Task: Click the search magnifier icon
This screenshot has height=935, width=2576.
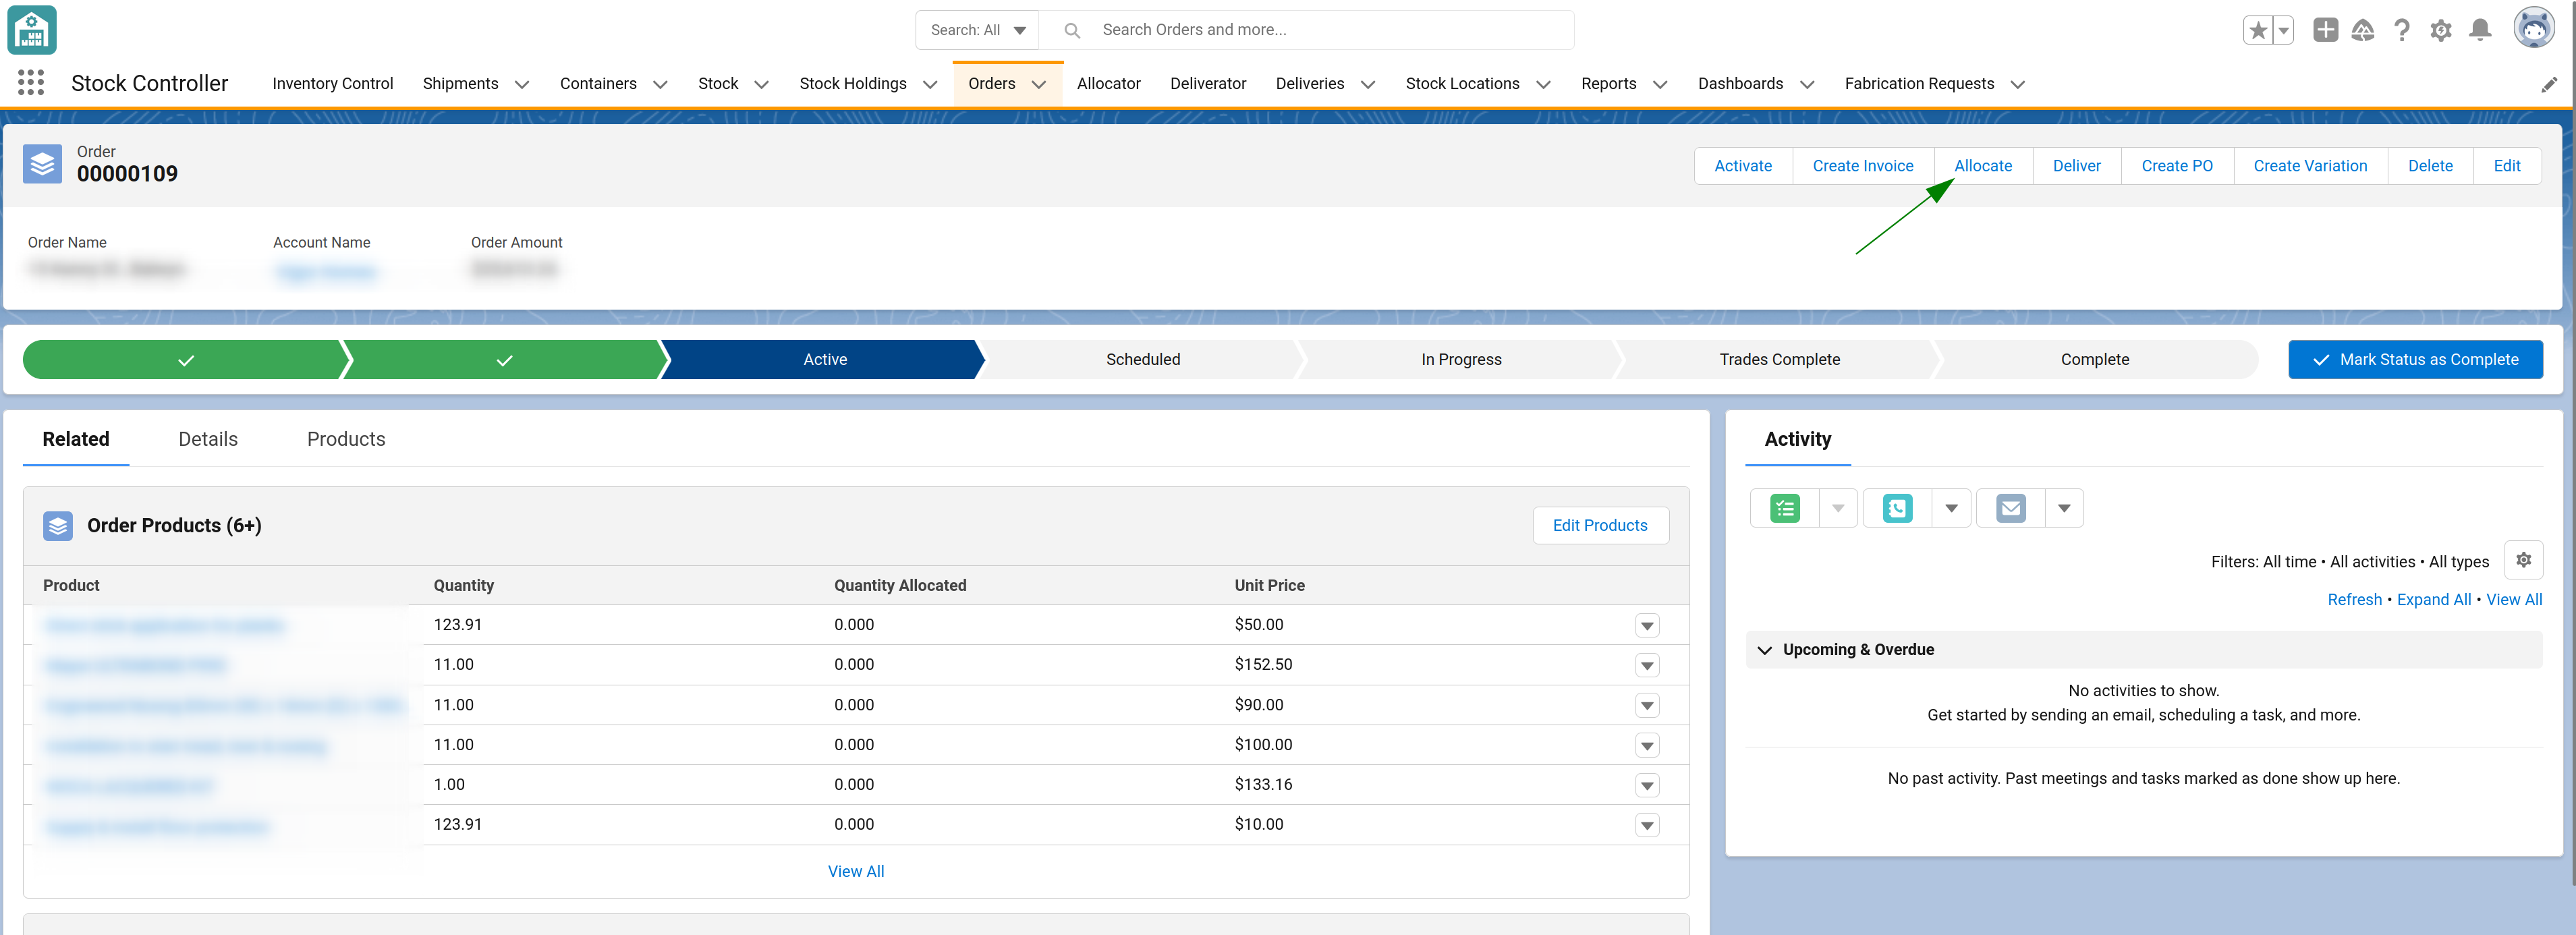Action: point(1072,30)
